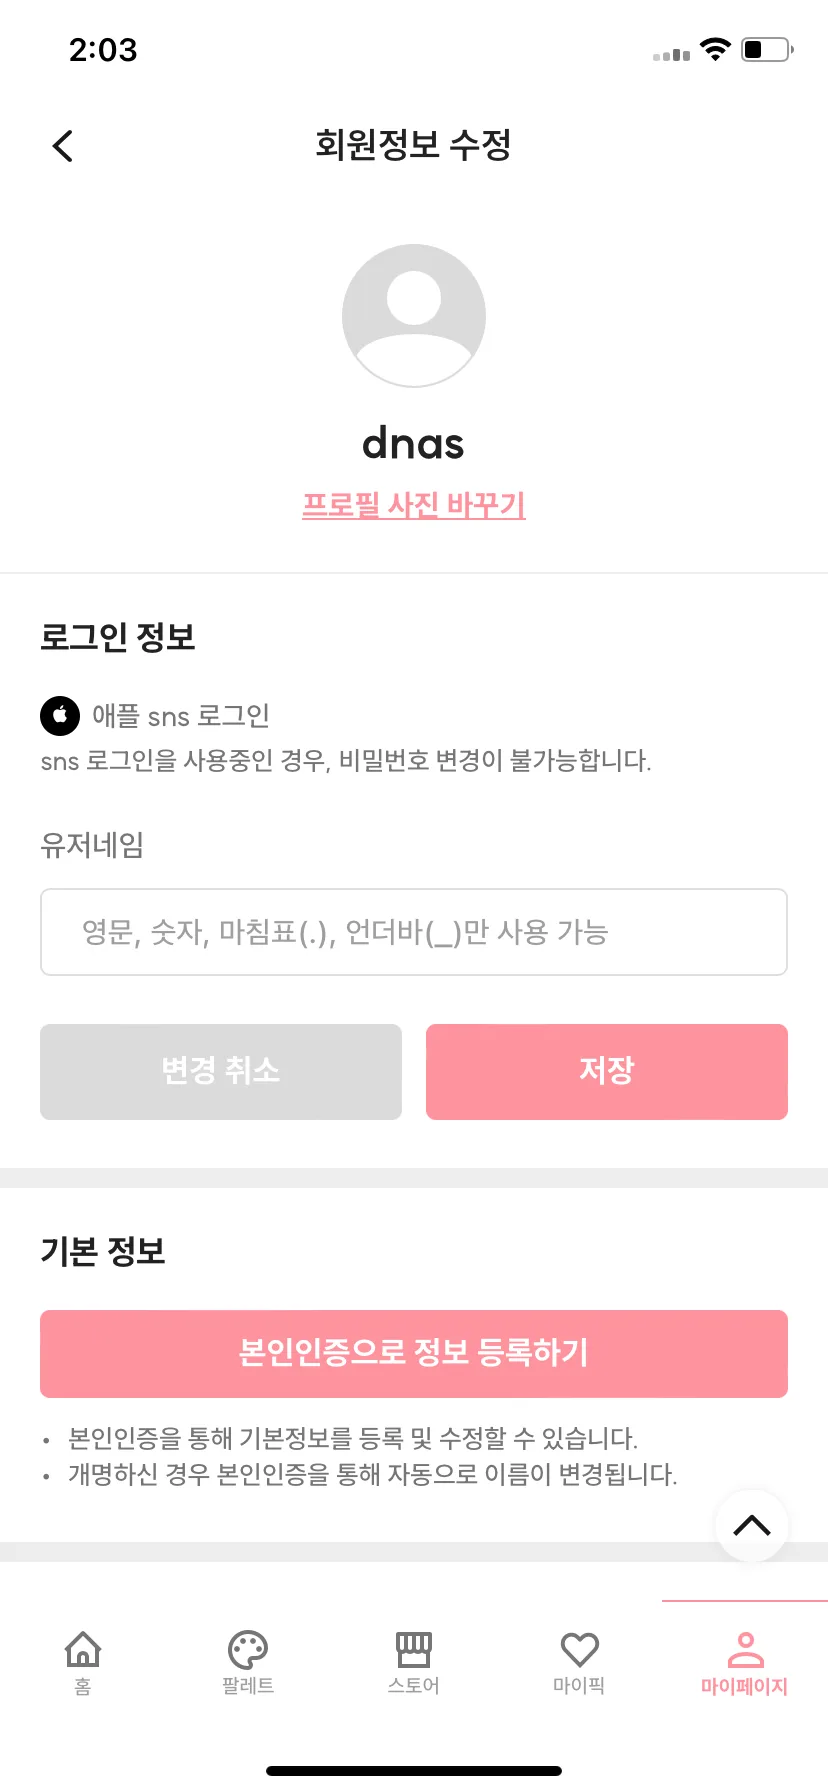Tap the 저장 button
The width and height of the screenshot is (828, 1792).
point(607,1071)
